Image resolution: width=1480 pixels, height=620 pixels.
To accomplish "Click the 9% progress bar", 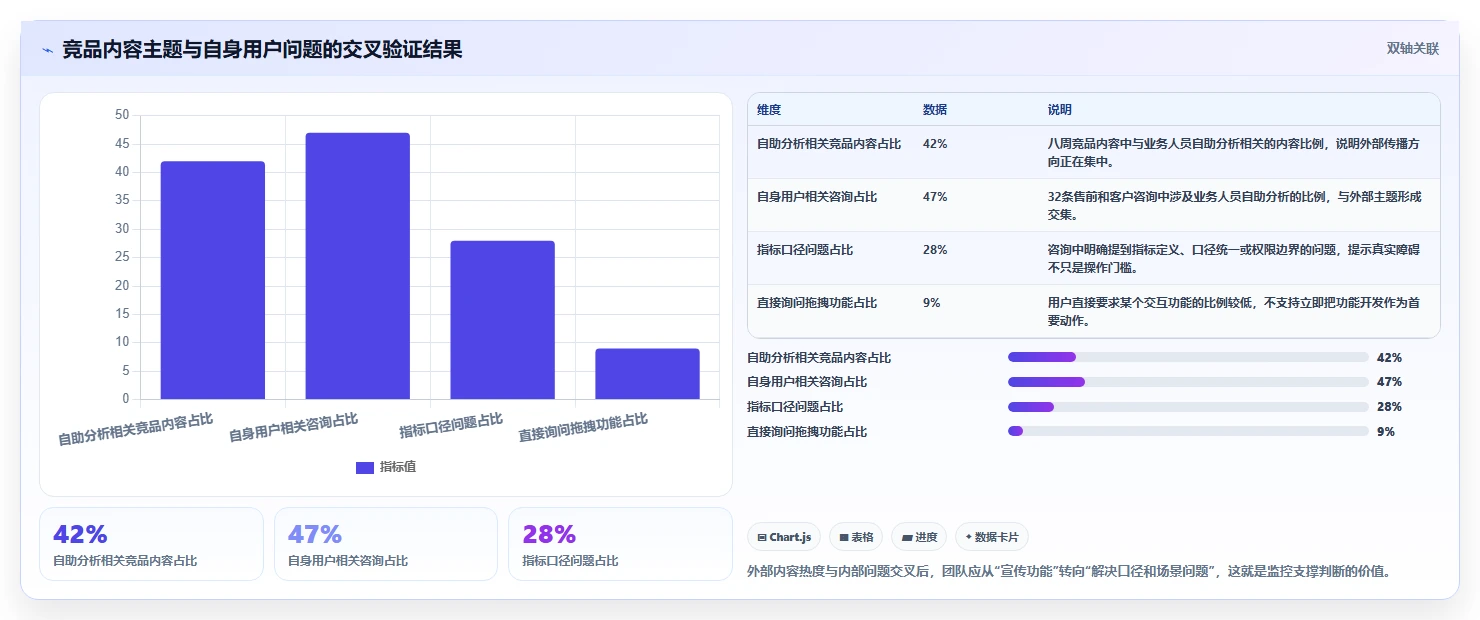I will [x=1188, y=432].
